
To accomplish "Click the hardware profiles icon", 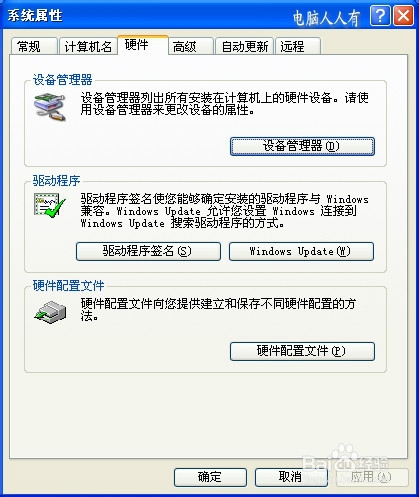I will [50, 312].
